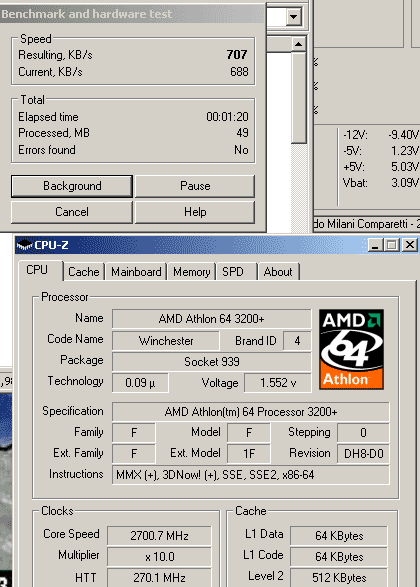Select the Memory tab in CPU-Z
This screenshot has height=587, width=420.
[x=192, y=272]
